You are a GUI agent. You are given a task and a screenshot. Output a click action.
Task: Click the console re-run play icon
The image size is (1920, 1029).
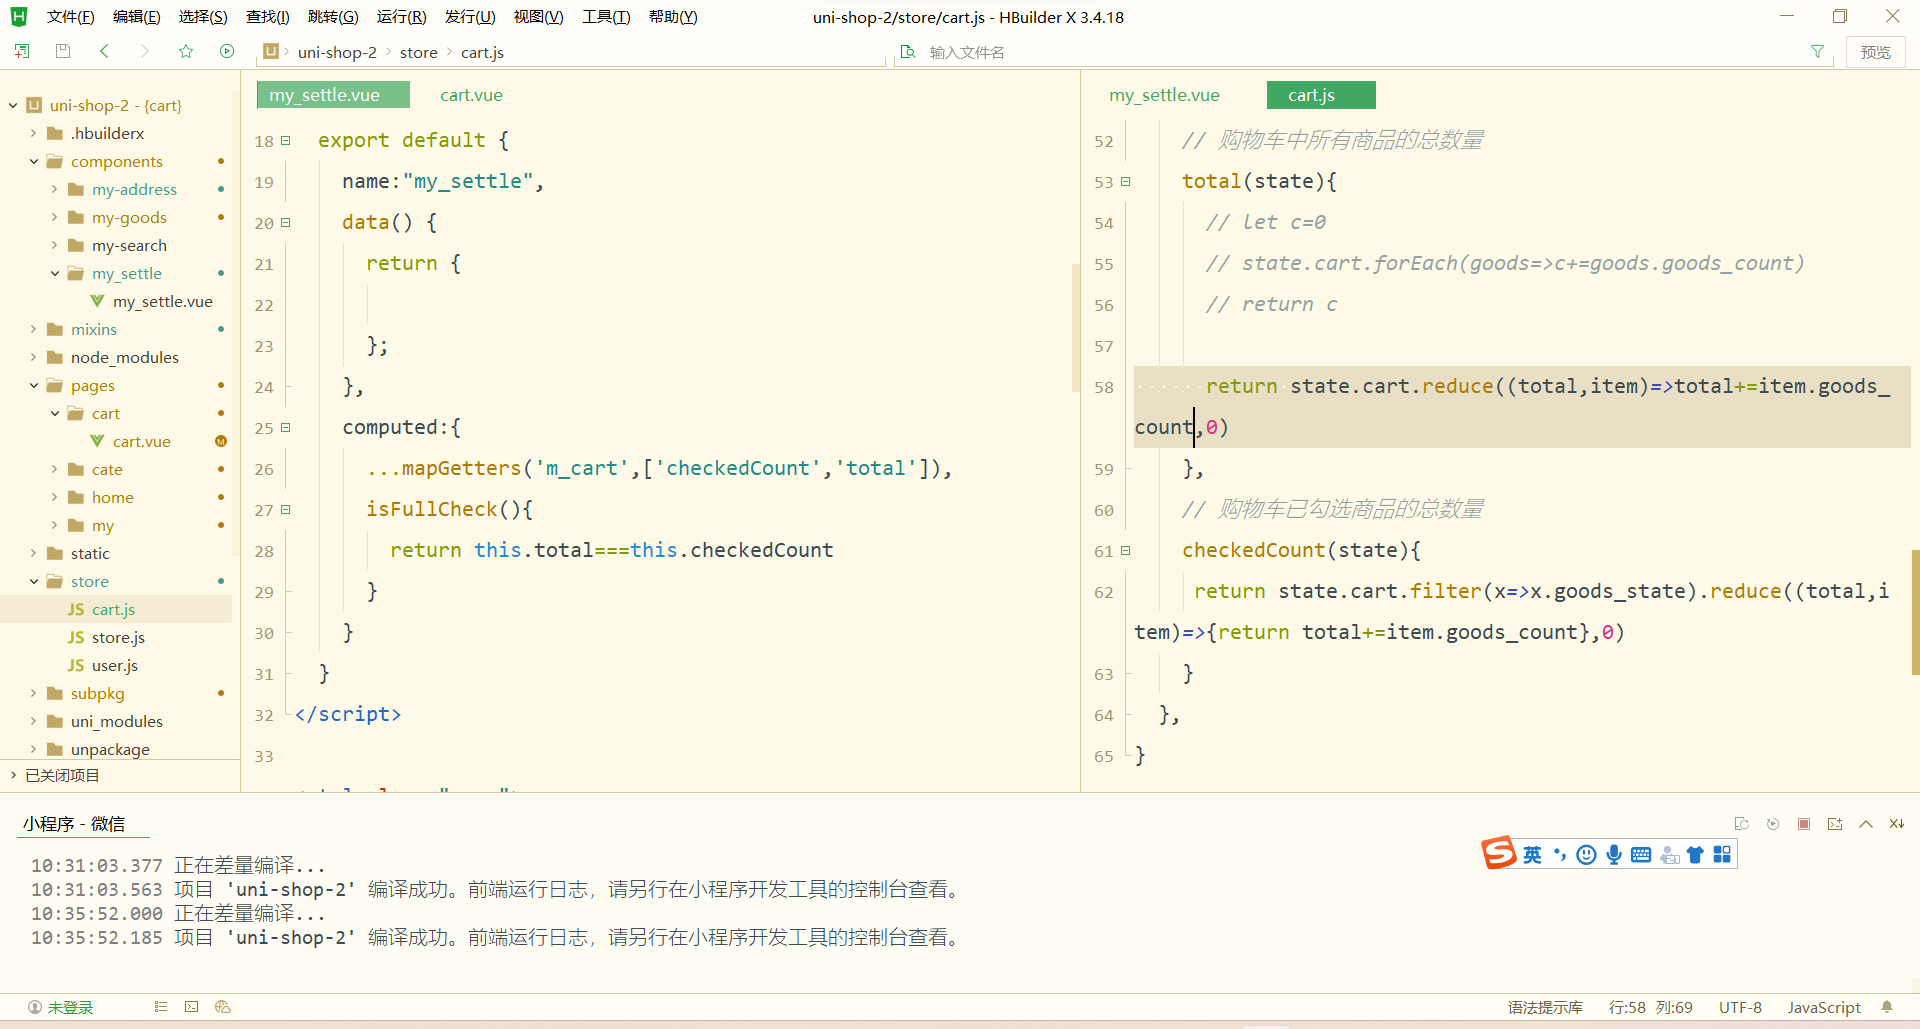(1773, 824)
